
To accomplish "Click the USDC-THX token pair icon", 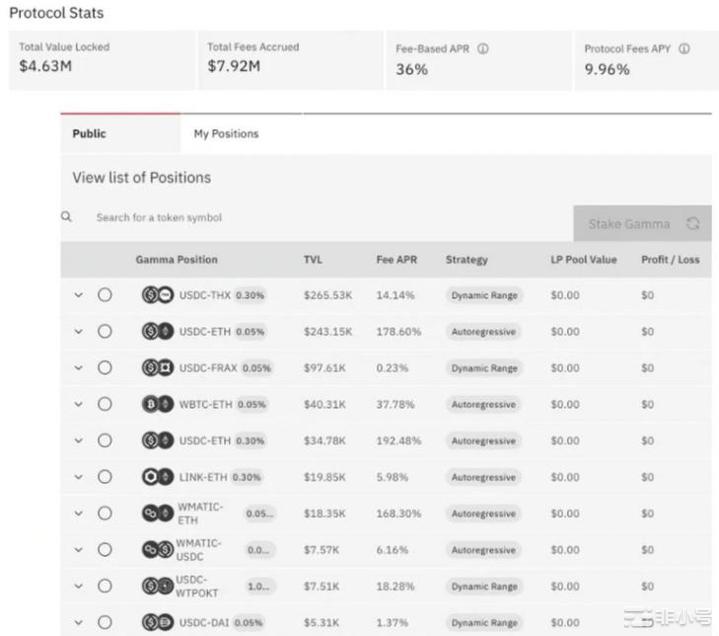I will click(x=157, y=295).
